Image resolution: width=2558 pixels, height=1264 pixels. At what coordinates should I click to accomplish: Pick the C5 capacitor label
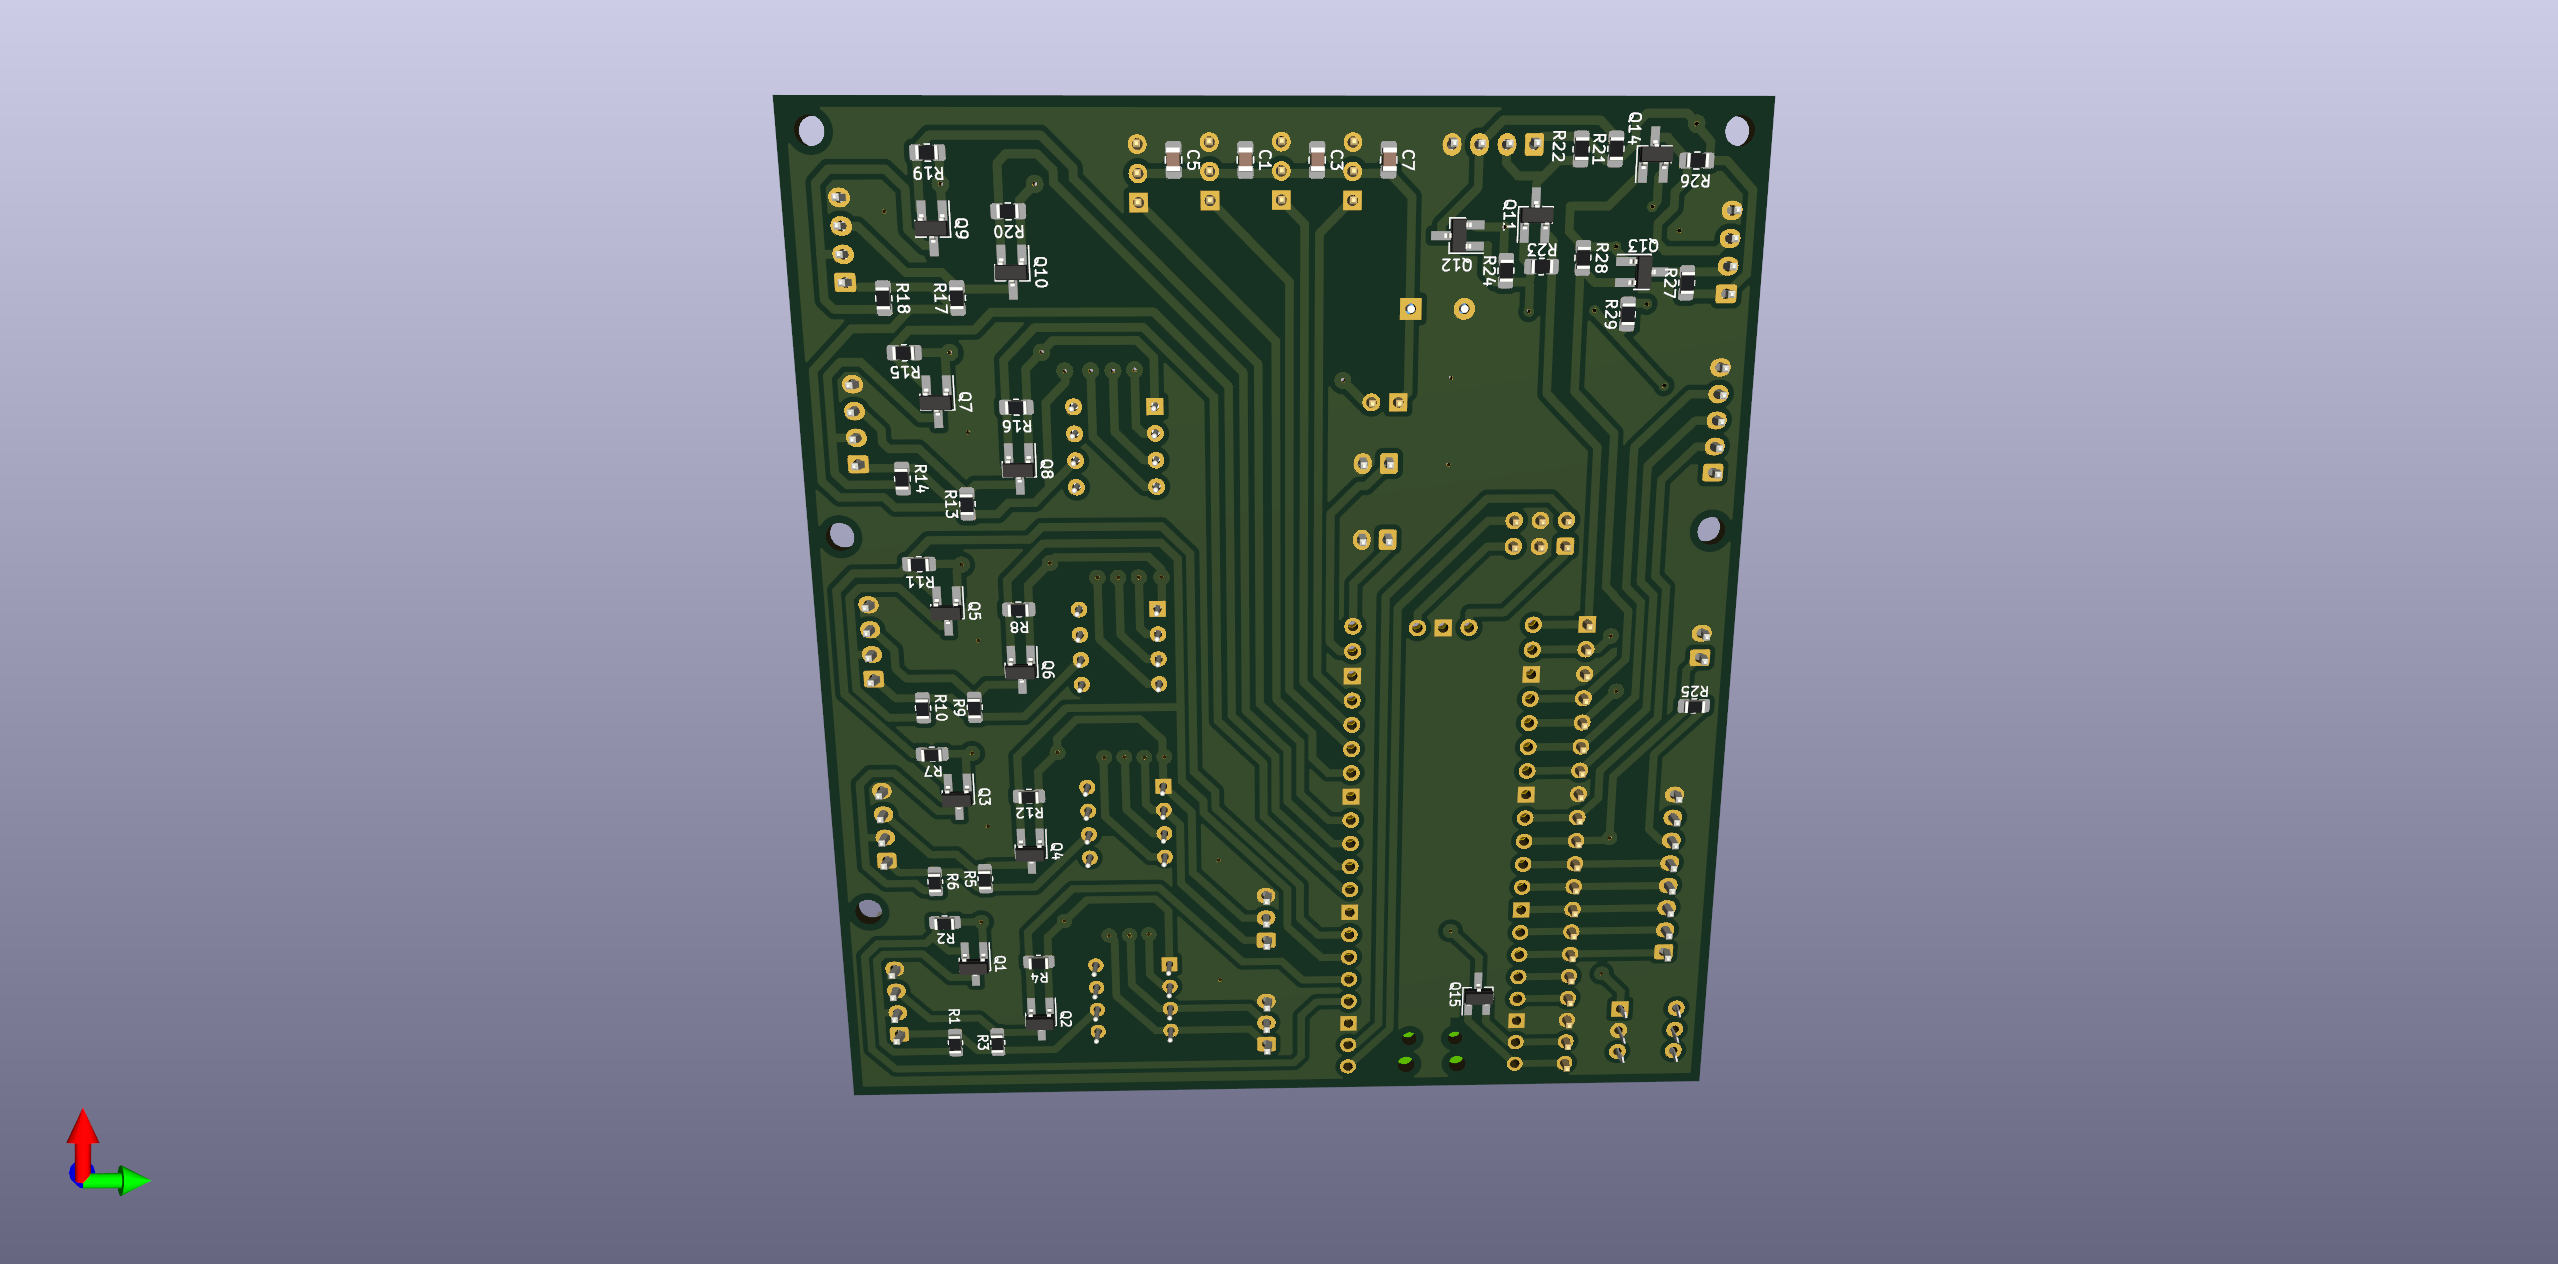coord(1193,160)
